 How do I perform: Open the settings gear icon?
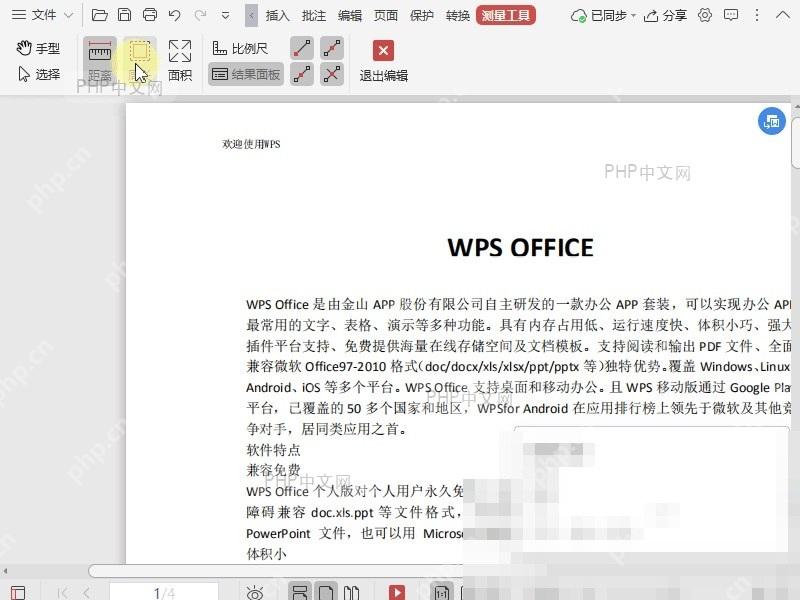point(705,15)
